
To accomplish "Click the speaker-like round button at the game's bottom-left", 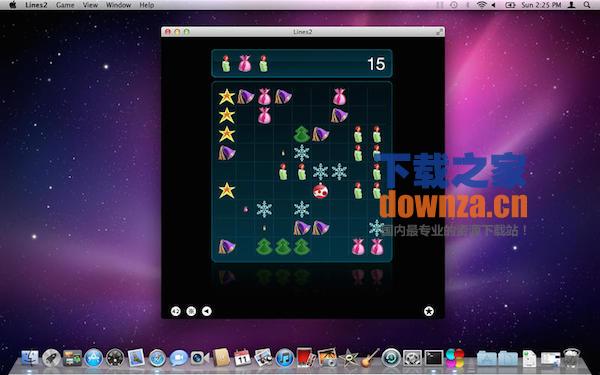I will 176,311.
